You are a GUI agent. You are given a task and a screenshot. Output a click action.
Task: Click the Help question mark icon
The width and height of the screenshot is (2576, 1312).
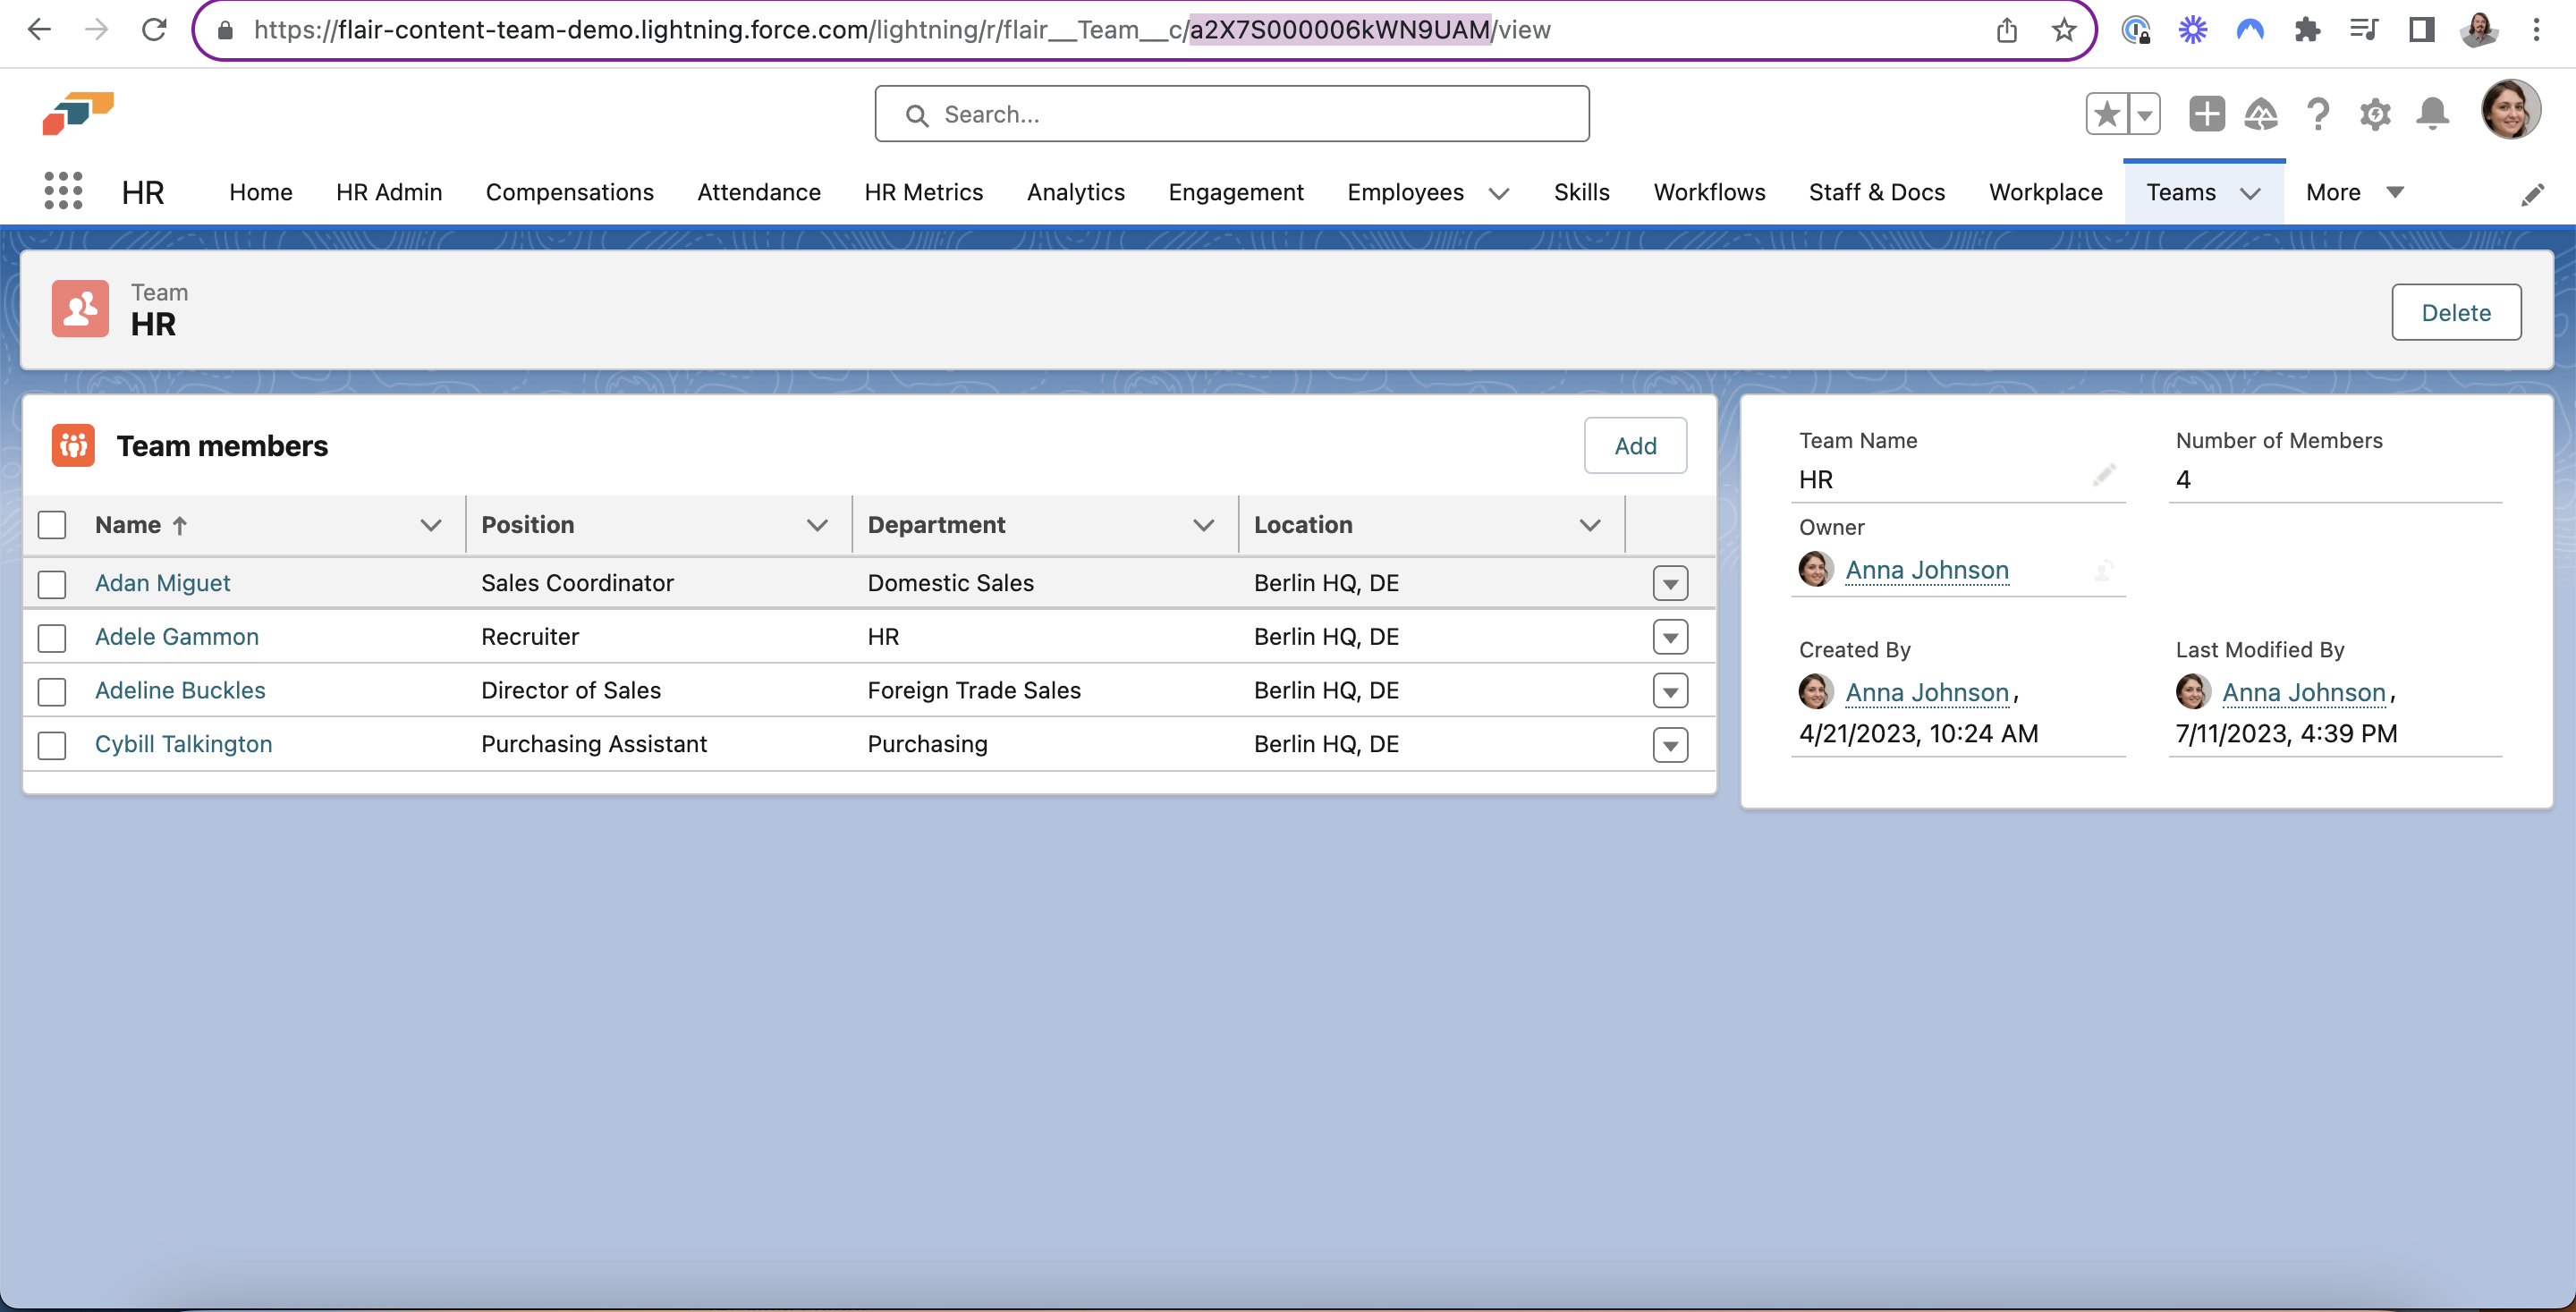tap(2317, 114)
